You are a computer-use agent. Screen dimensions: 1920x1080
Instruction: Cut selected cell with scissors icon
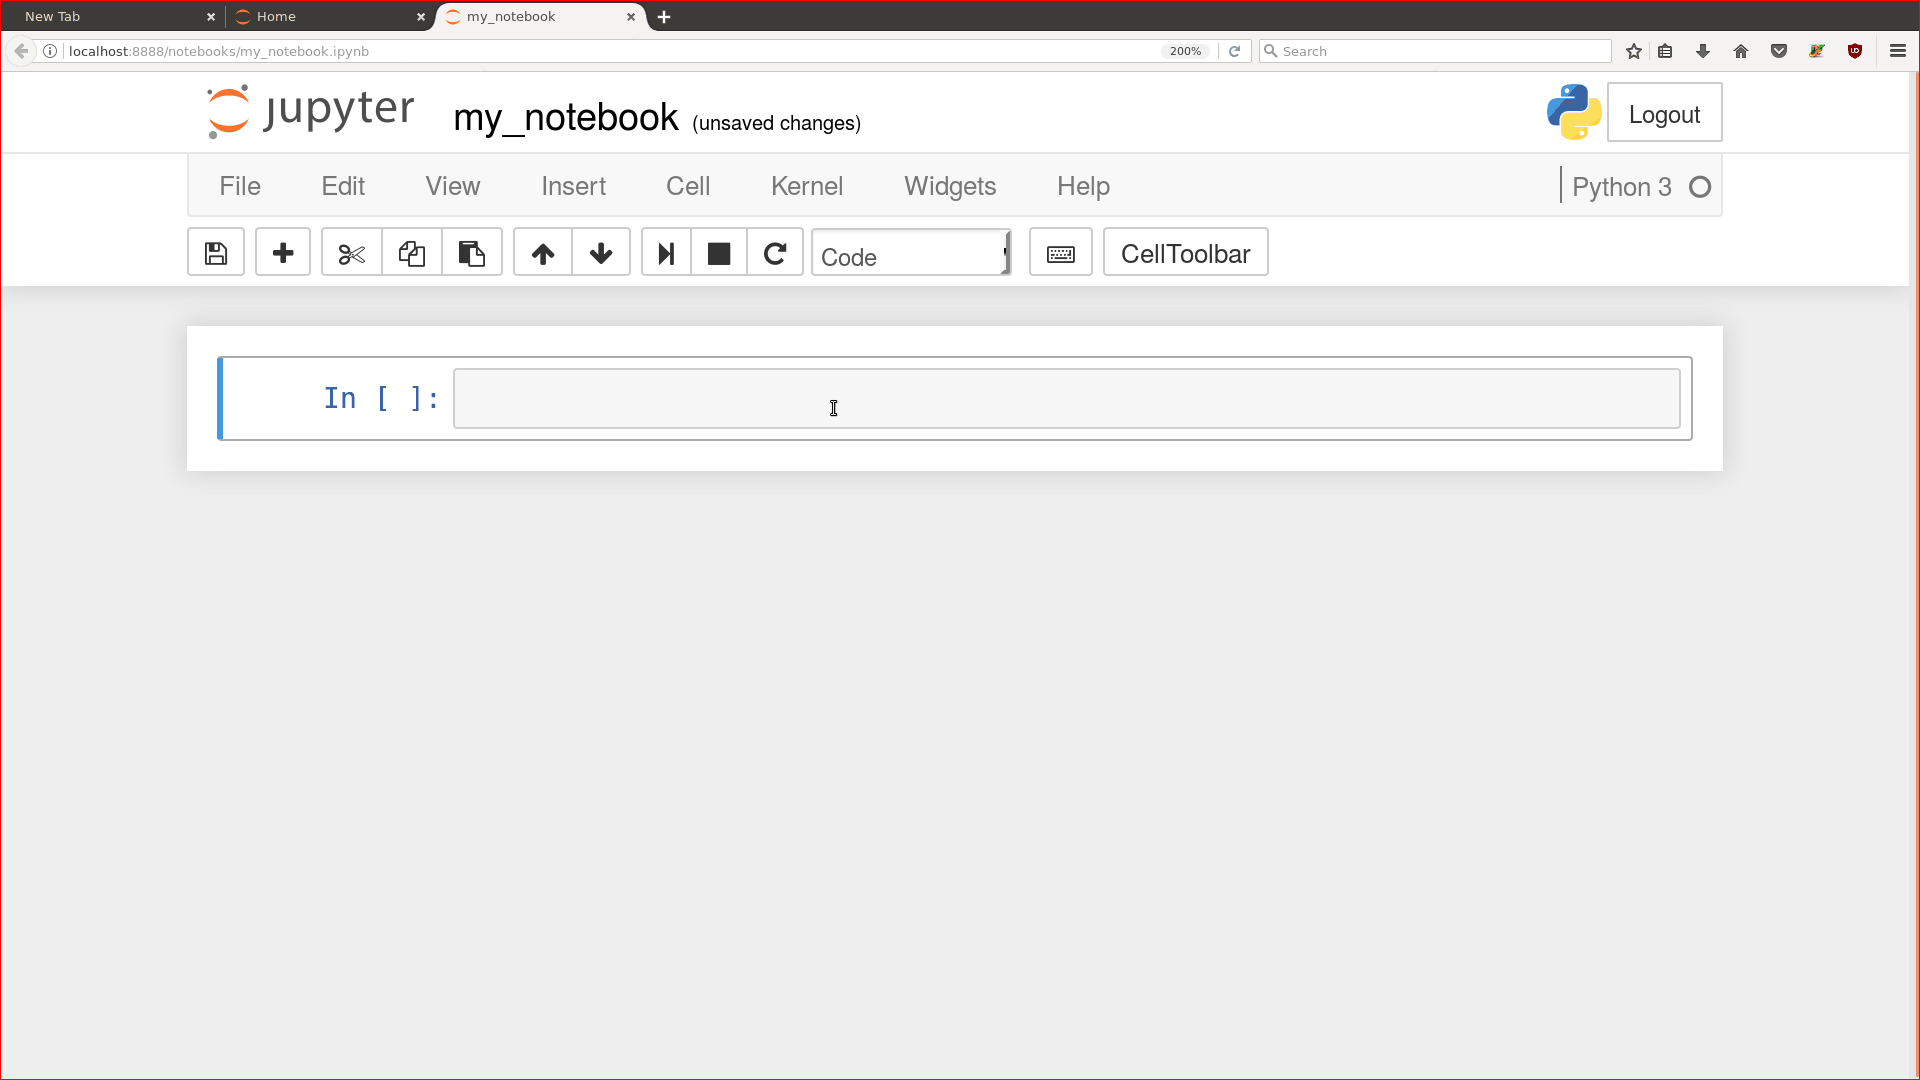(352, 253)
